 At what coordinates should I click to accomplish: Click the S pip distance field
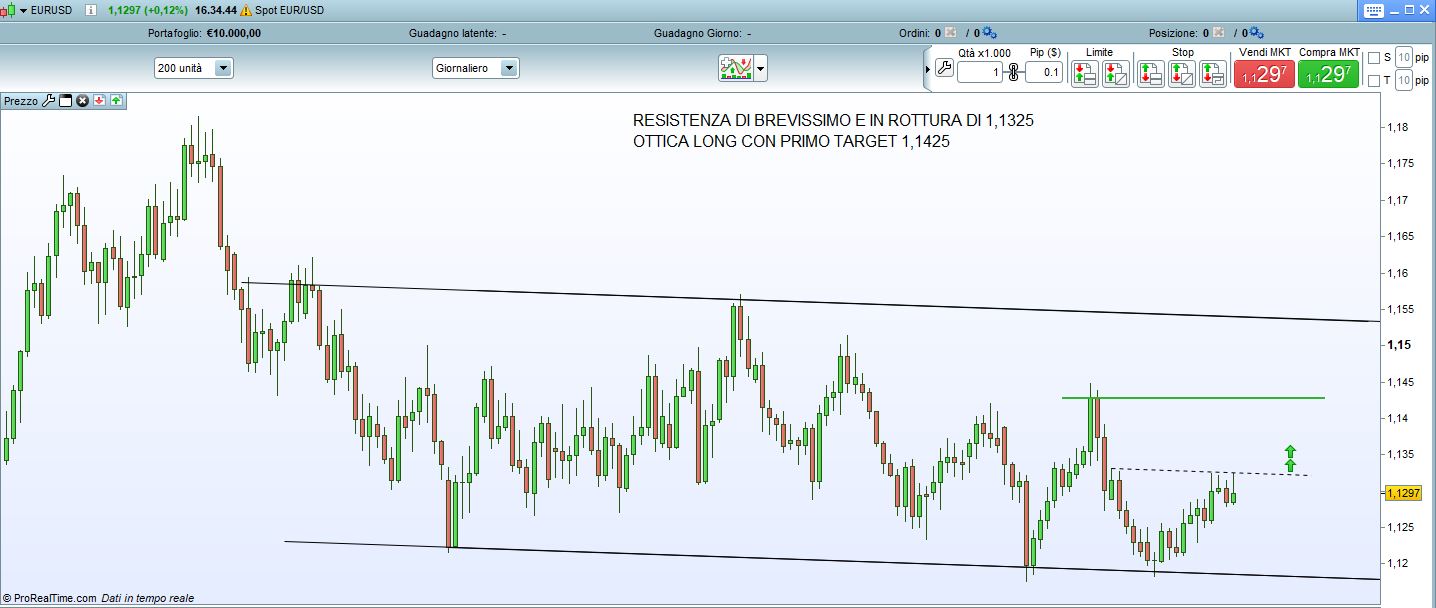click(x=1404, y=57)
